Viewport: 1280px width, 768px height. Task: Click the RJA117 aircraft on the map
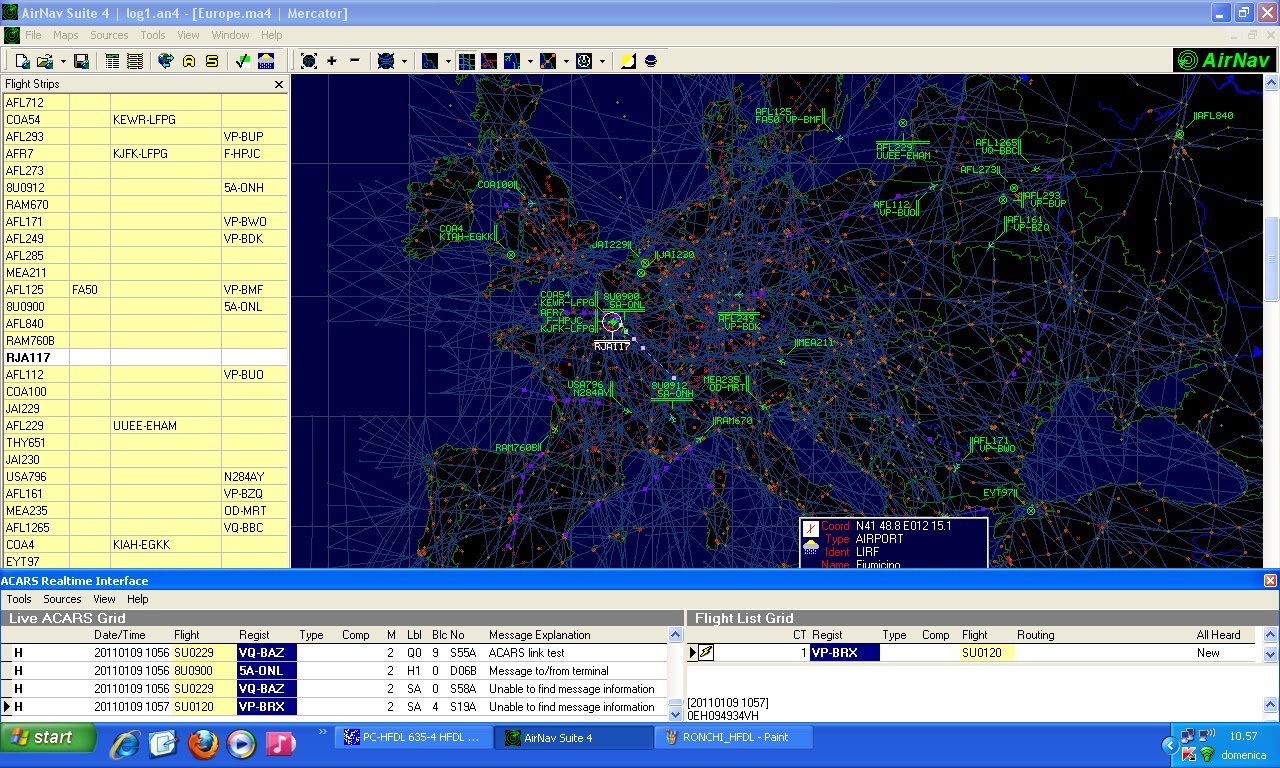click(x=612, y=323)
